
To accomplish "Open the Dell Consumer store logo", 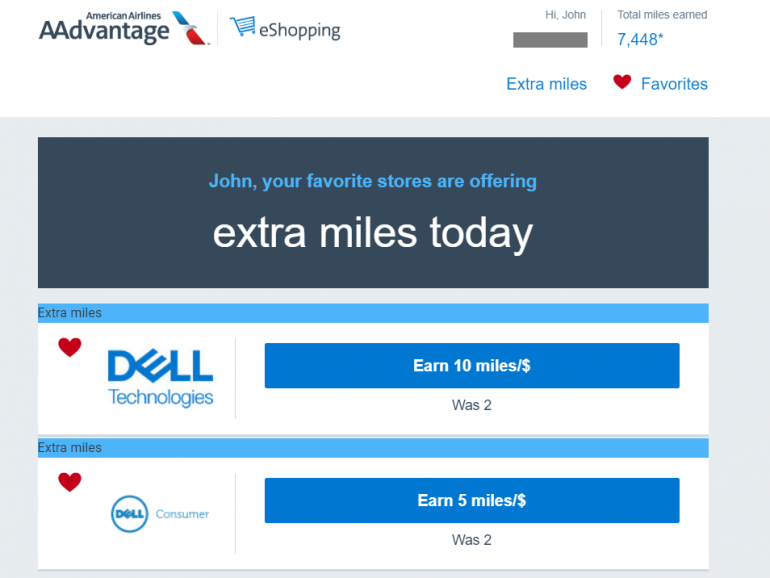I will pos(160,514).
